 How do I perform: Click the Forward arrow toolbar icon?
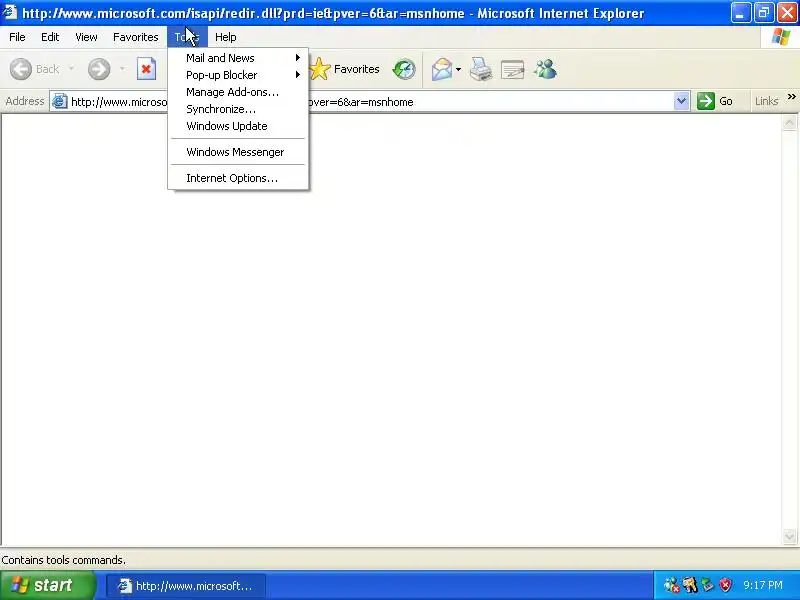pos(99,69)
